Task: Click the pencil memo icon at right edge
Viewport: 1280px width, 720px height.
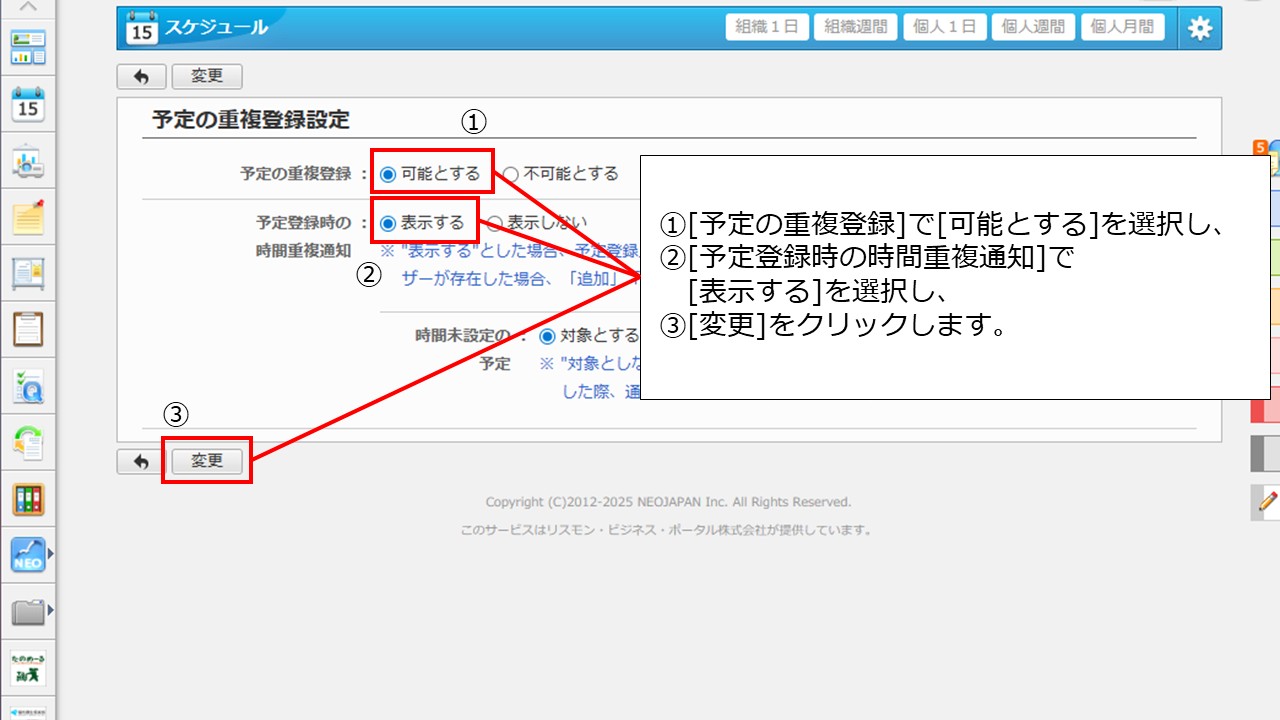Action: point(1267,502)
